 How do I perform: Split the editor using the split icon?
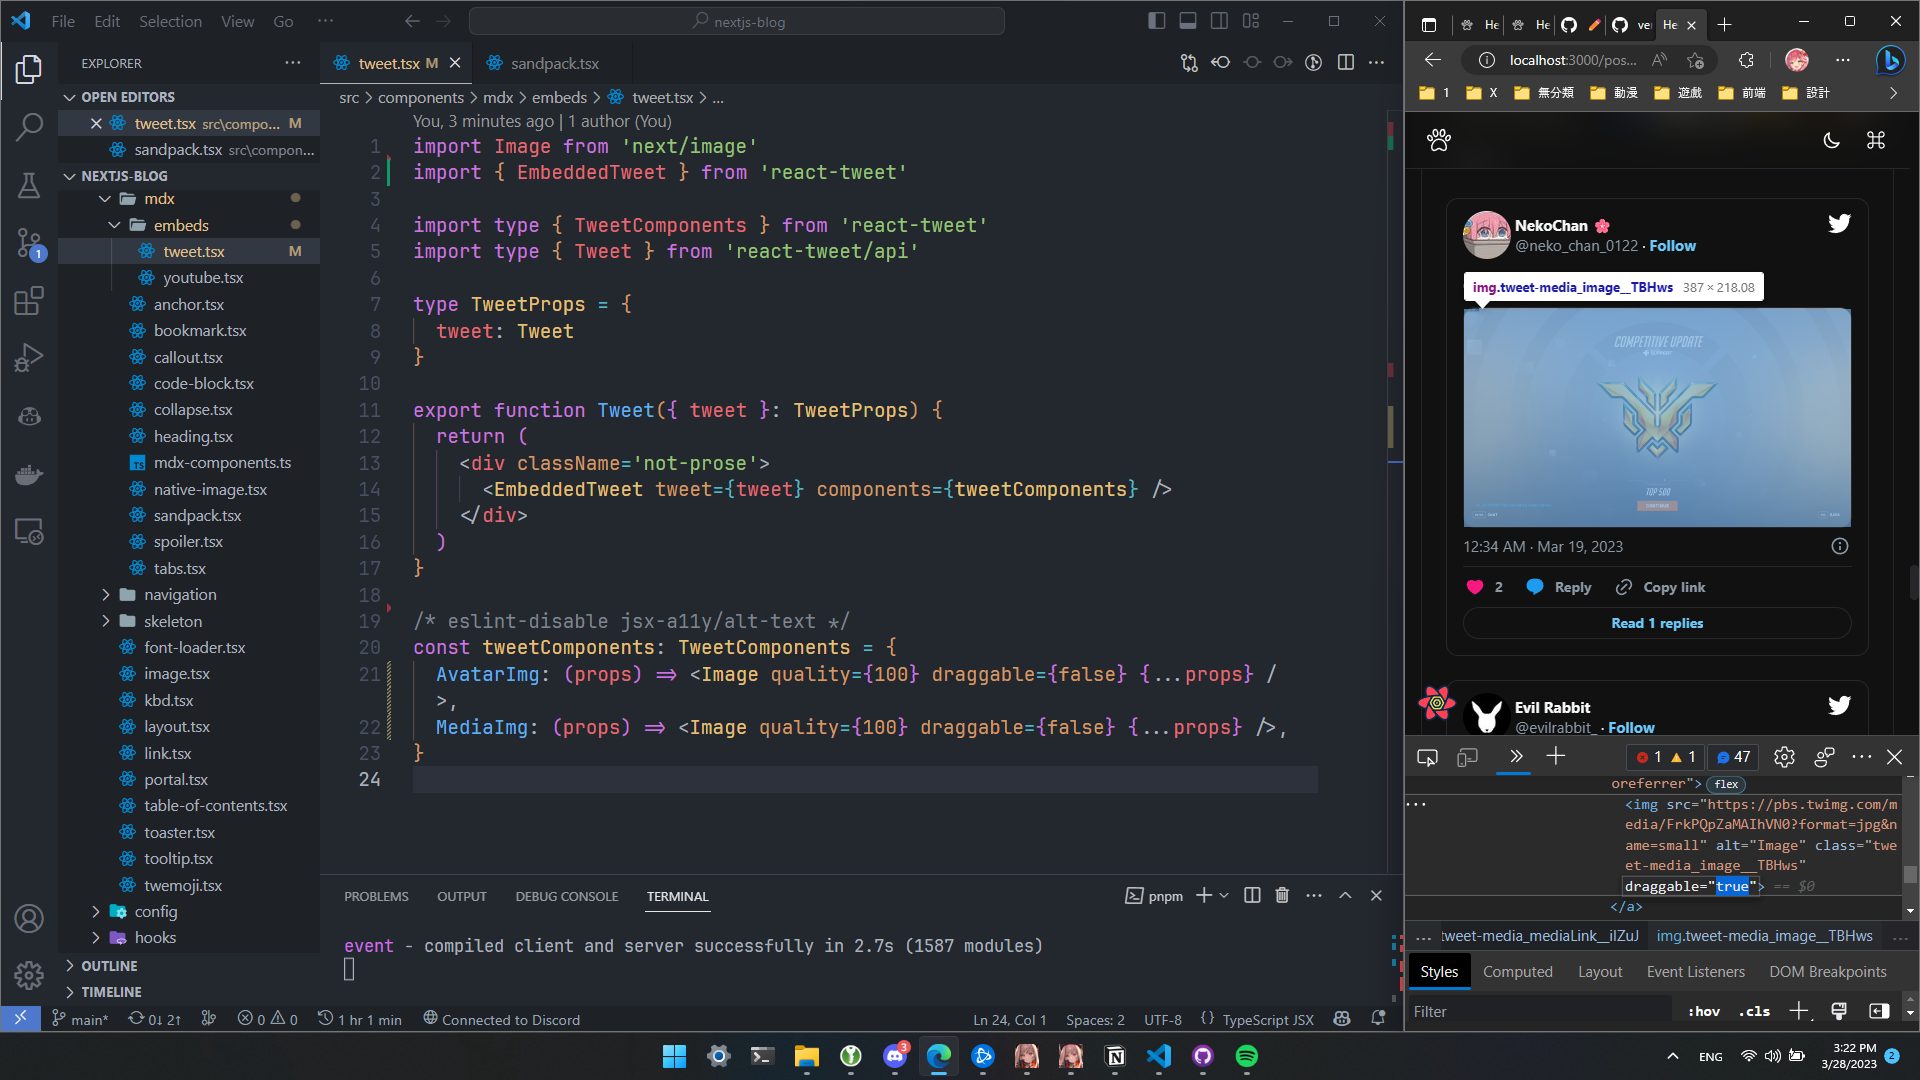(x=1346, y=62)
